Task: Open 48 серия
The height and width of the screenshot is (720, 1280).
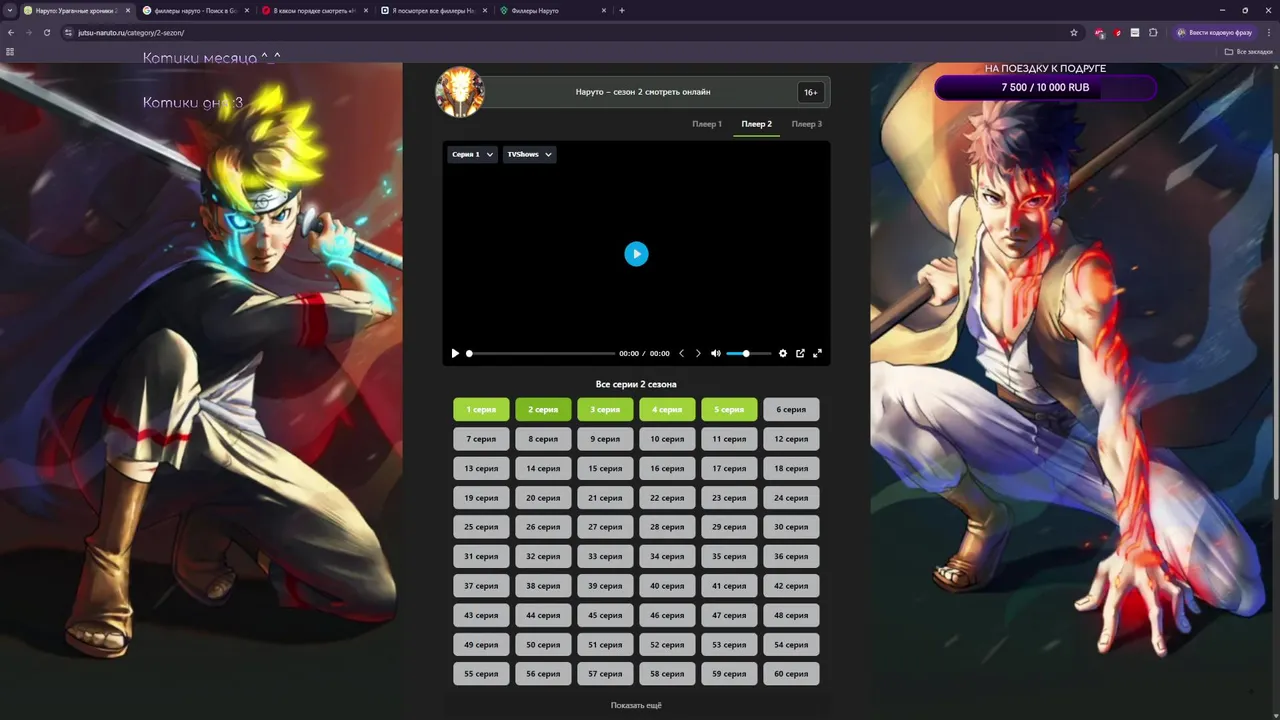Action: [x=791, y=615]
